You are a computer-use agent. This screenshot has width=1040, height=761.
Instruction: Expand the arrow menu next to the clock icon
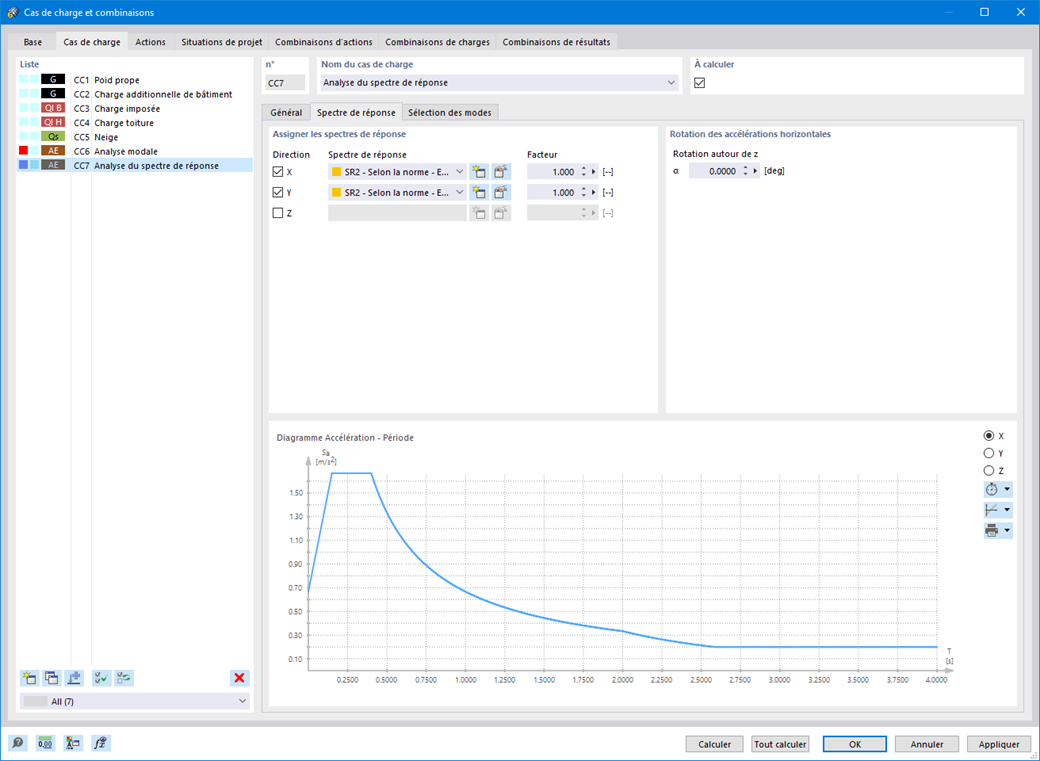(1007, 490)
